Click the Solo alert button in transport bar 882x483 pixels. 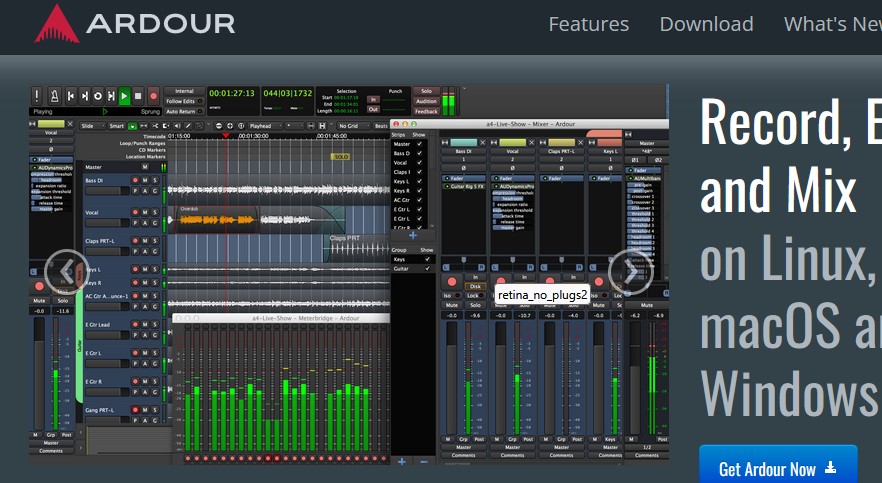(x=426, y=91)
